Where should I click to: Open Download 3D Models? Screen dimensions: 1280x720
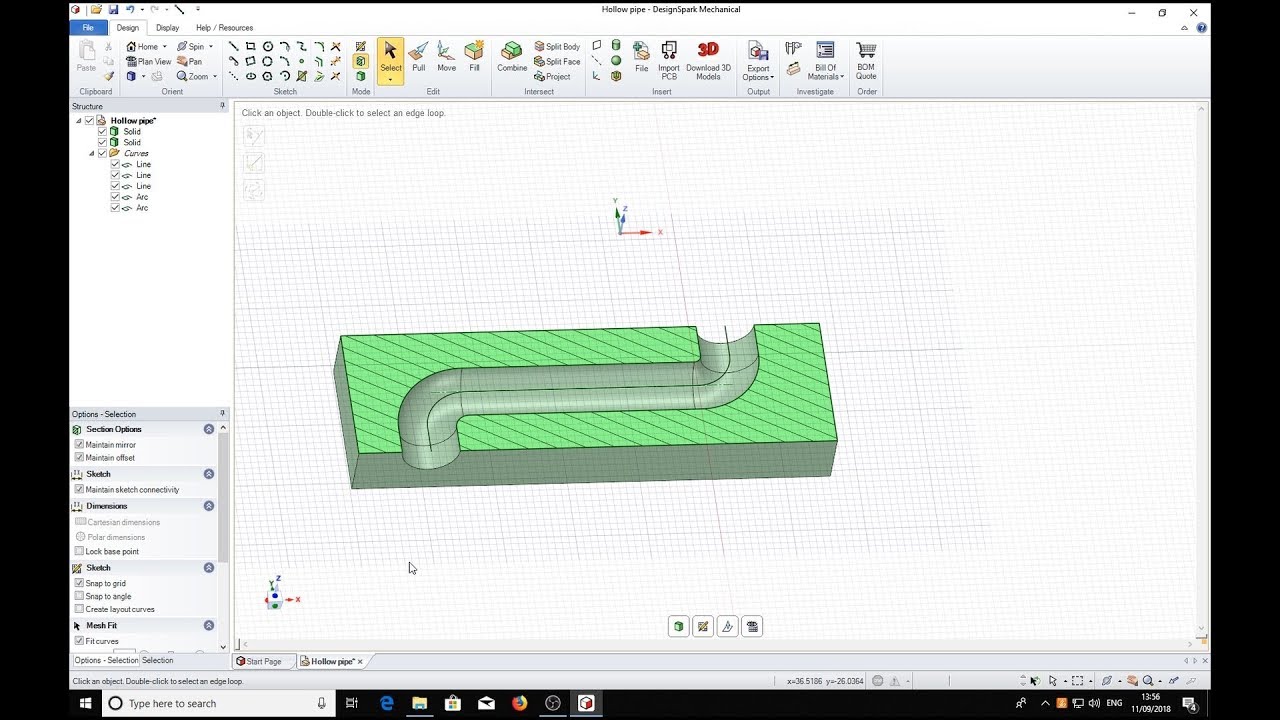[708, 60]
